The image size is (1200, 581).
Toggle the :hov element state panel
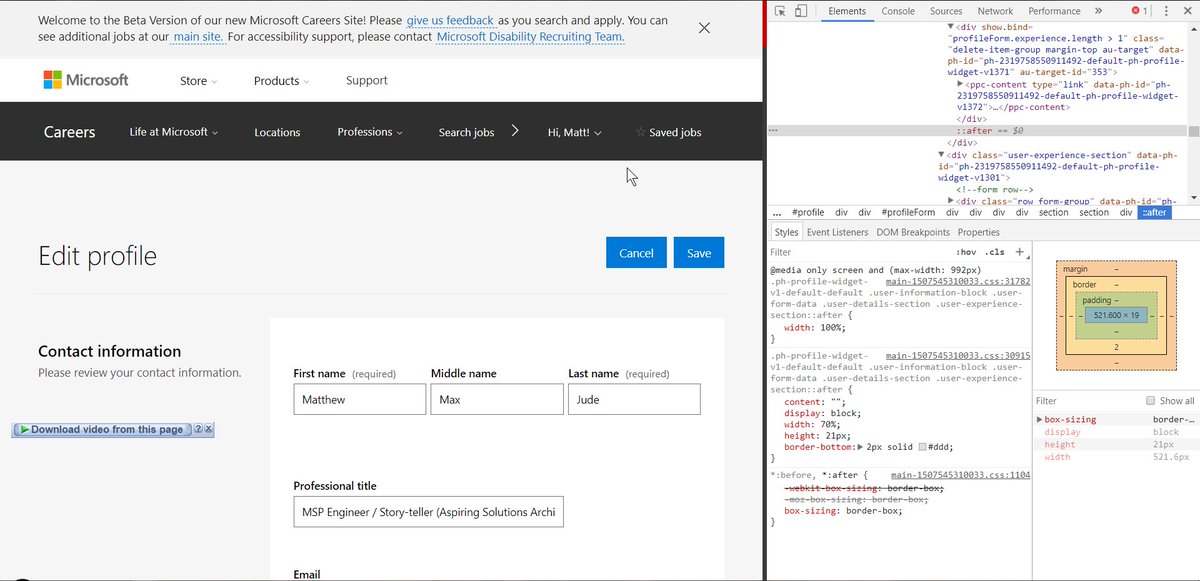click(x=965, y=253)
